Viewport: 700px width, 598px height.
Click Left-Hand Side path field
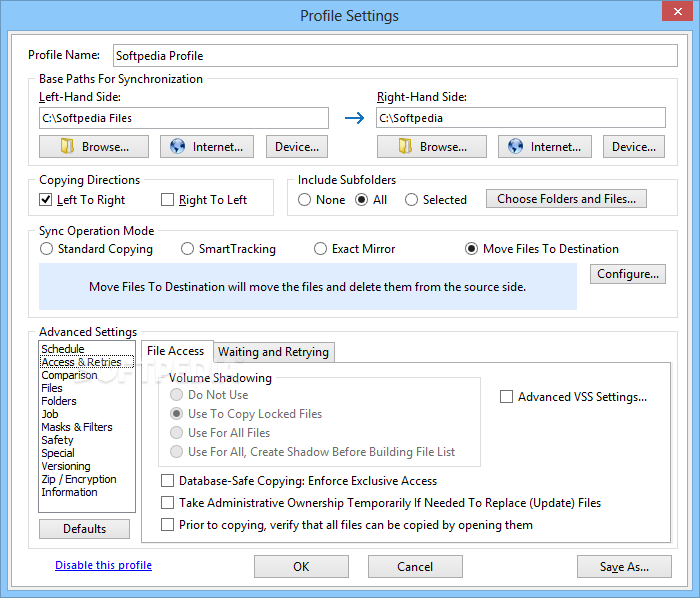pyautogui.click(x=184, y=118)
